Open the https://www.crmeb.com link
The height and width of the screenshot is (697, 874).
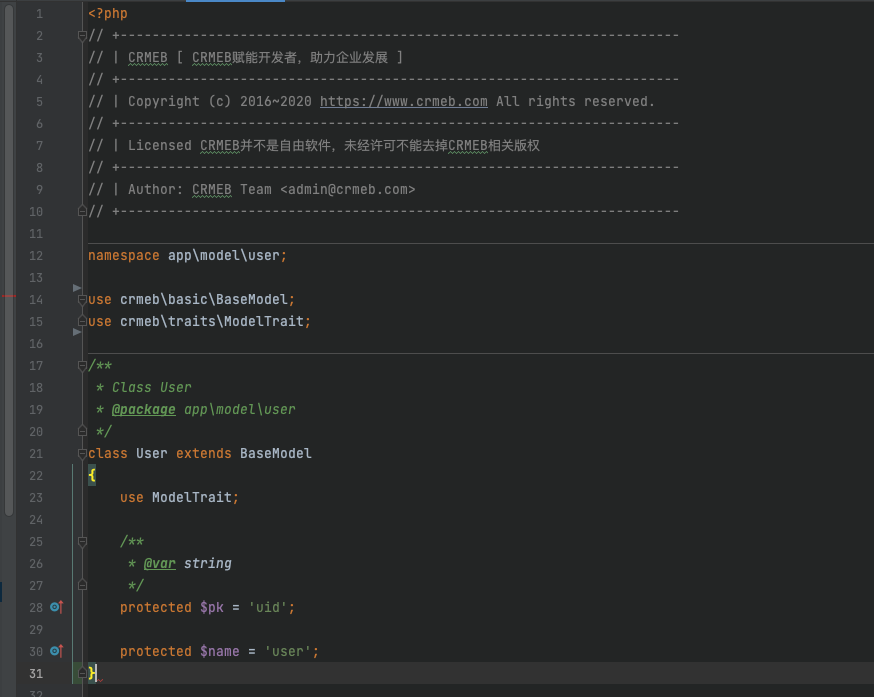[403, 101]
